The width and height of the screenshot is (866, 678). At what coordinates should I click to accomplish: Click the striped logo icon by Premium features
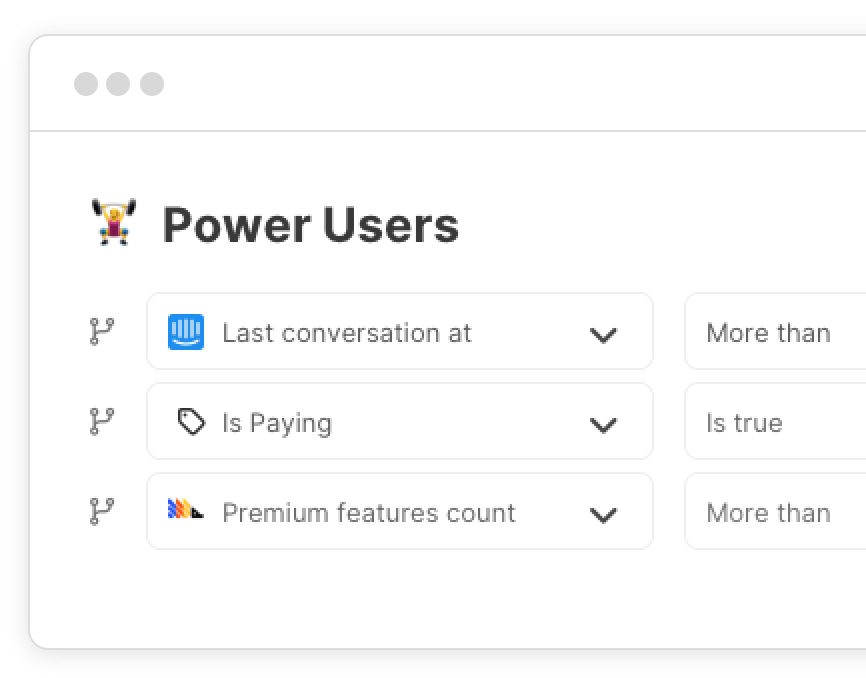186,511
